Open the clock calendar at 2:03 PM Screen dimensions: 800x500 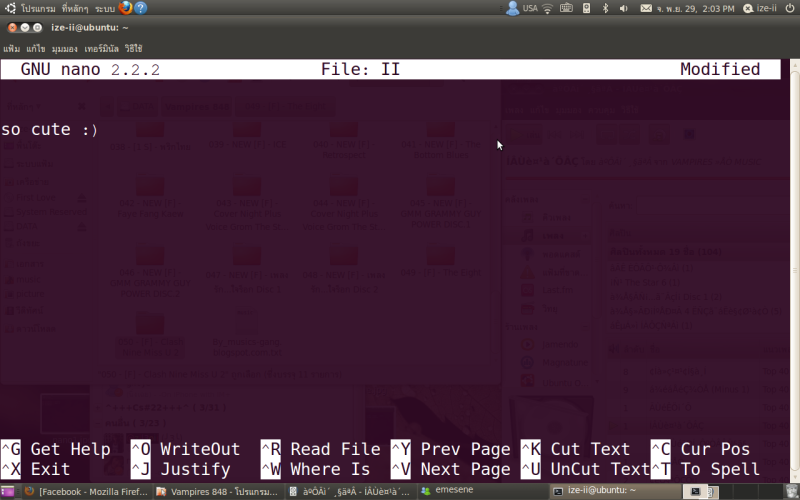click(695, 8)
